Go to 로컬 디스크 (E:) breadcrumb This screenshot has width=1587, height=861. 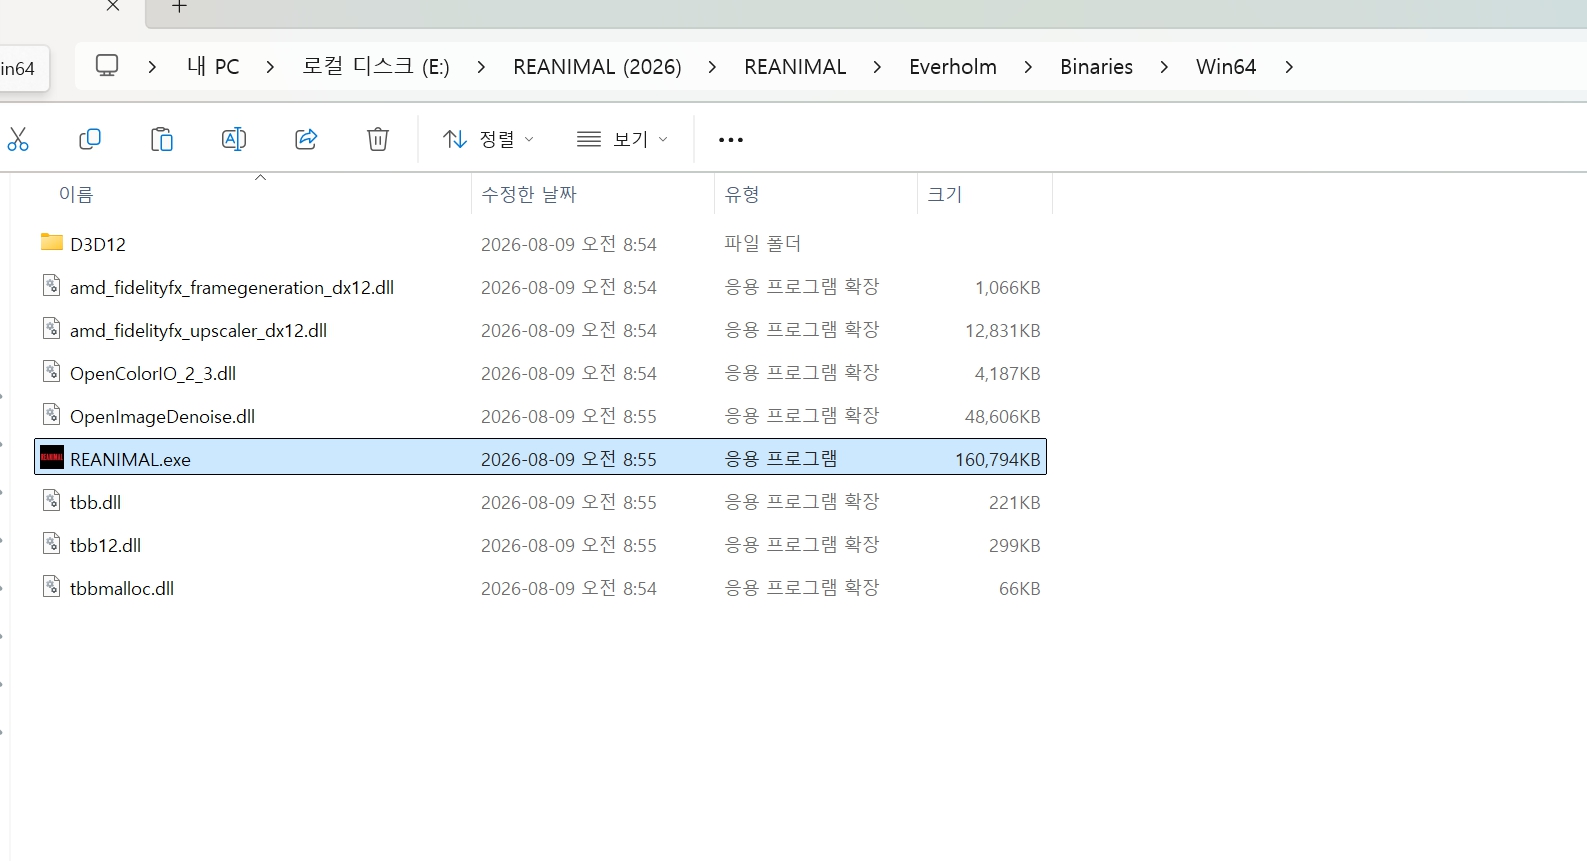click(376, 67)
